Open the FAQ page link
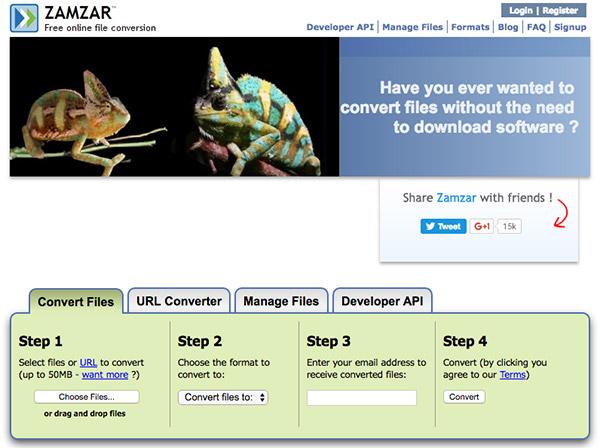Image resolution: width=600 pixels, height=448 pixels. [537, 29]
